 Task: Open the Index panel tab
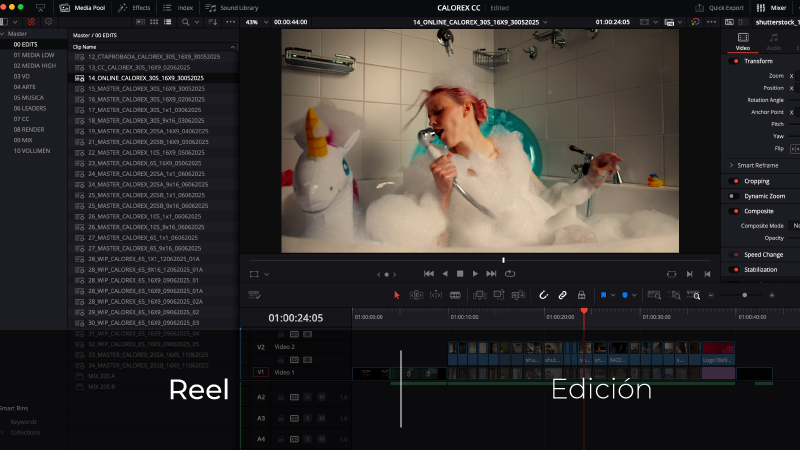click(178, 8)
